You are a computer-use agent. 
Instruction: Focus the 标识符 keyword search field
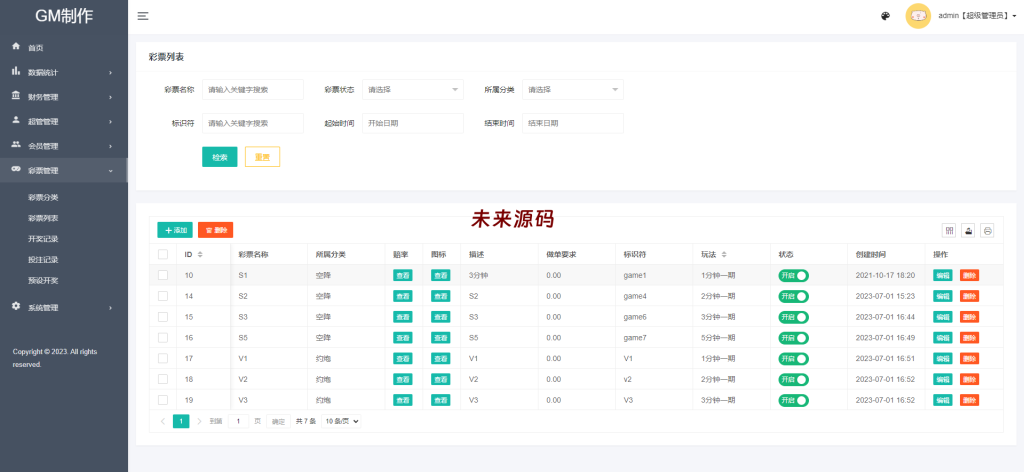(253, 123)
